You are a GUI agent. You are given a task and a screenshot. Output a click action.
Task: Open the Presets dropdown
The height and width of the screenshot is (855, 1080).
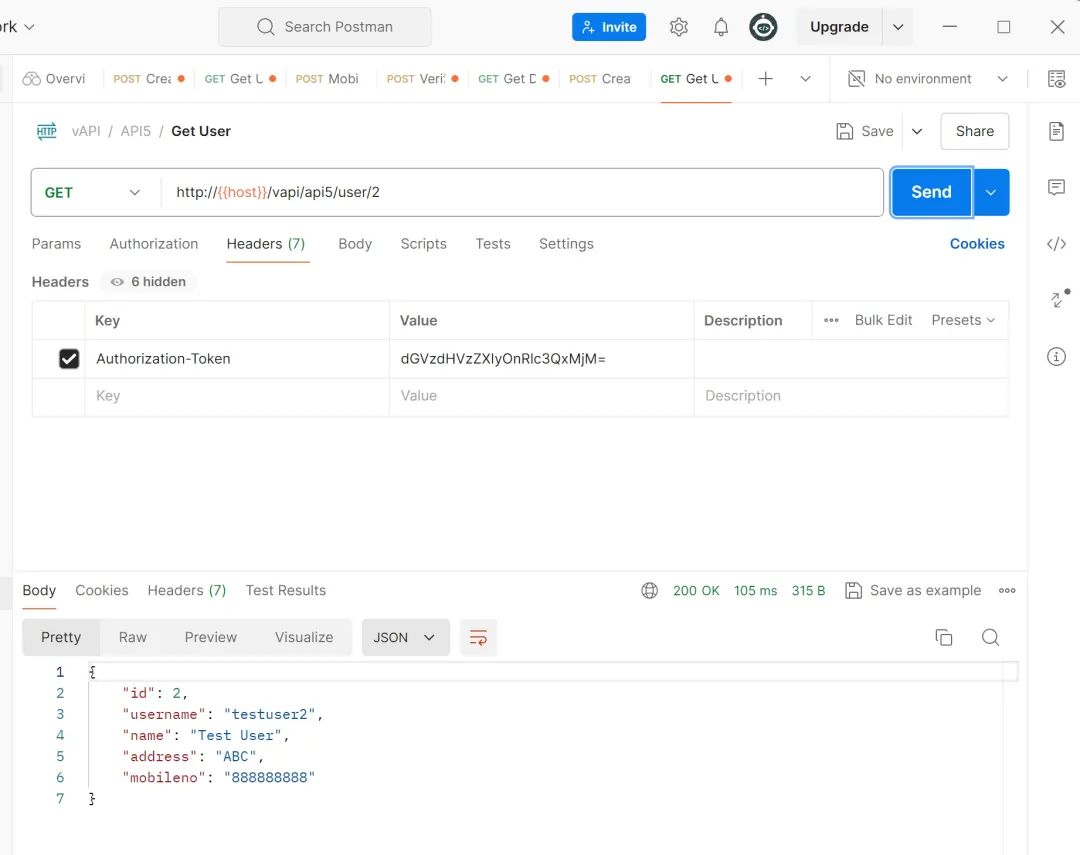963,320
